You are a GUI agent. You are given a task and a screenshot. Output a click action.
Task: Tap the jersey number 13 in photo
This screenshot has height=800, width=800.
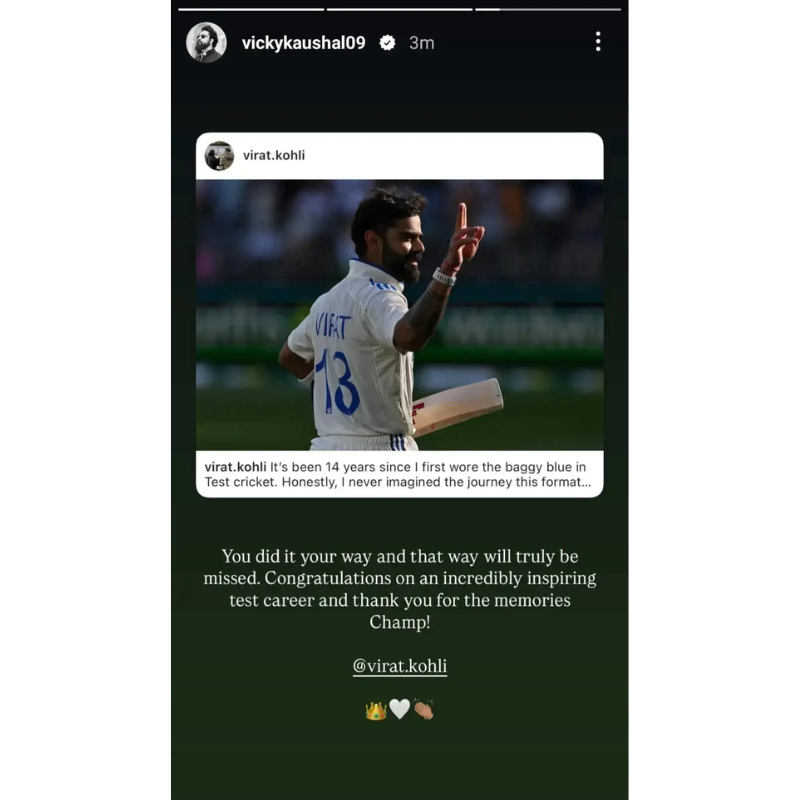click(x=337, y=383)
